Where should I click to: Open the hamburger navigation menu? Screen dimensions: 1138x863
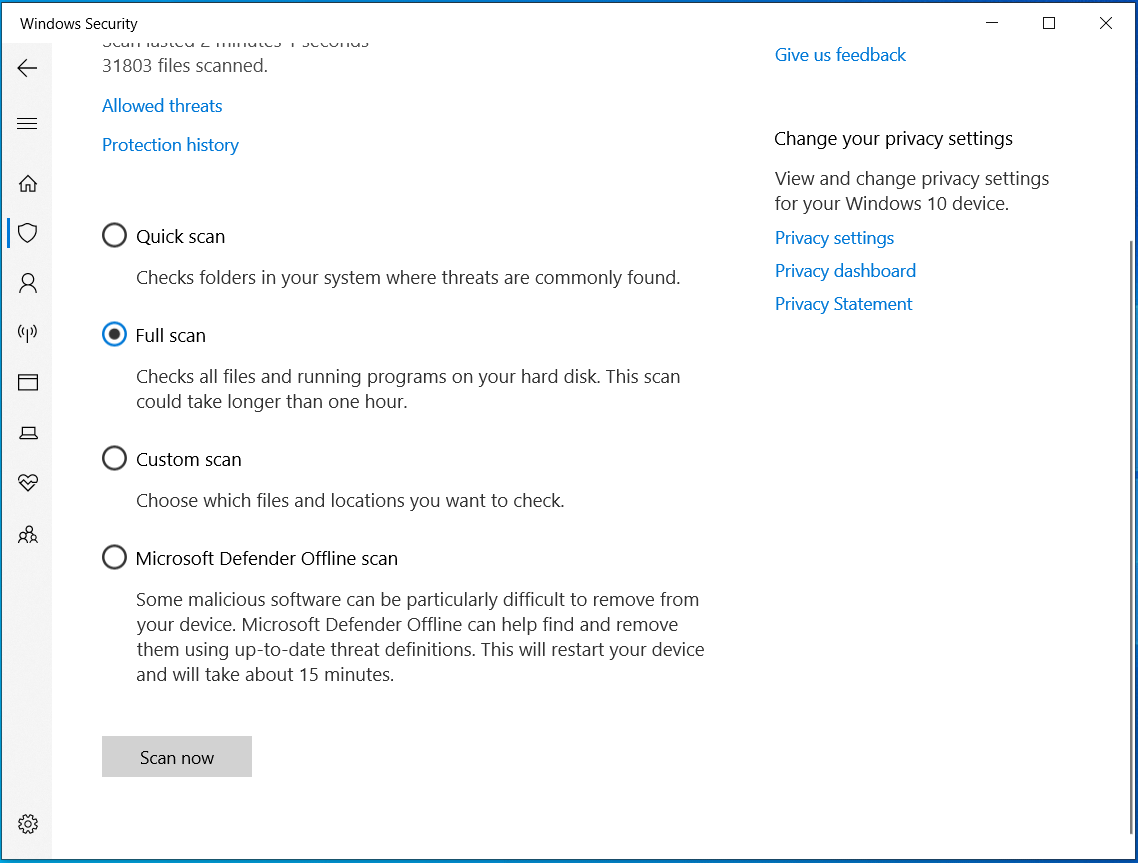click(27, 123)
